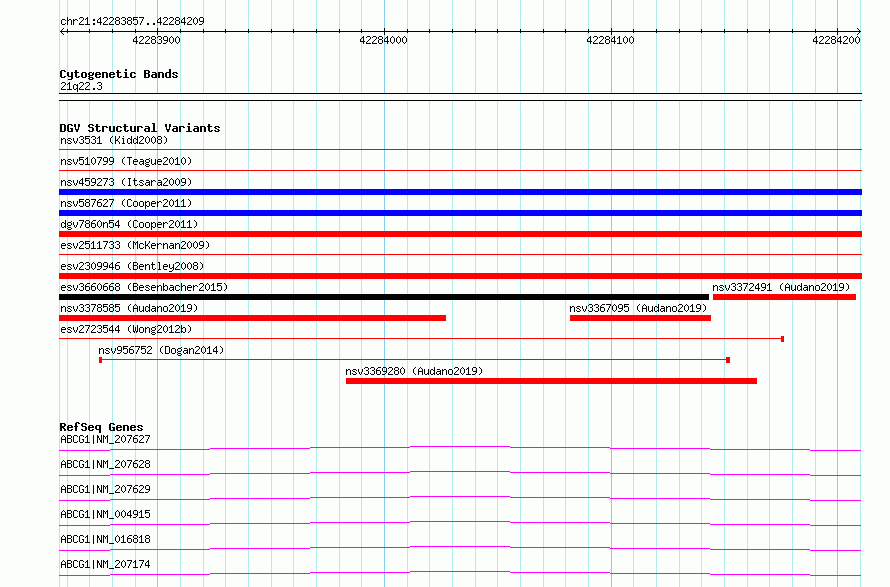
Task: Click the nsv3531 (Kidd2008) variant label
Action: [114, 140]
